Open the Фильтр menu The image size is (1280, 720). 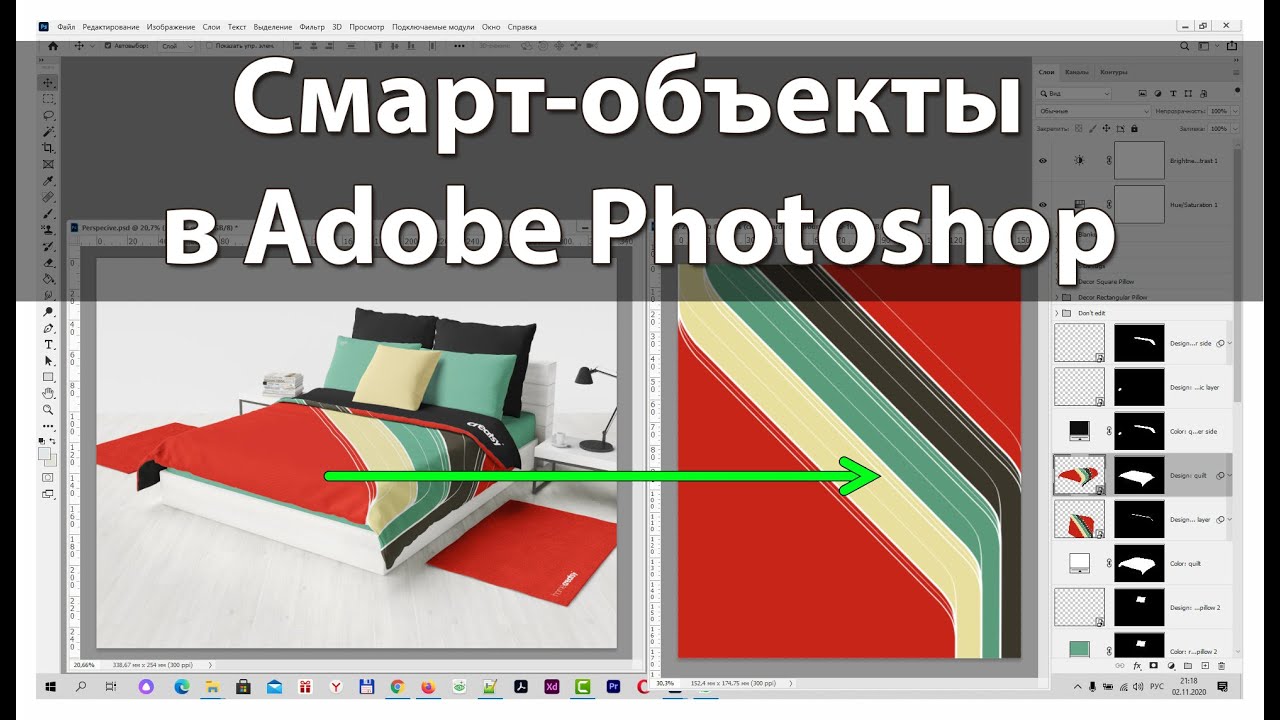tap(312, 27)
